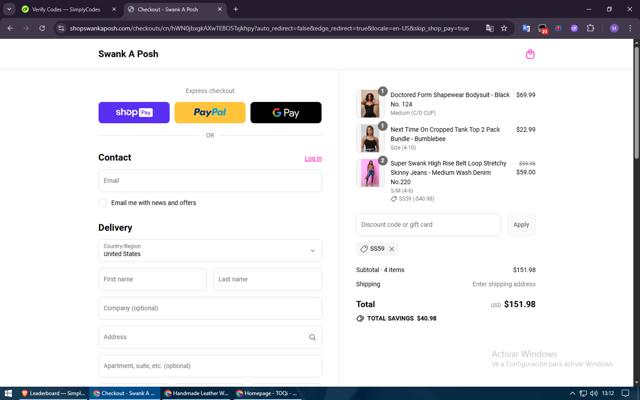Reload the page with the refresh icon
Image resolution: width=640 pixels, height=400 pixels.
(x=42, y=28)
